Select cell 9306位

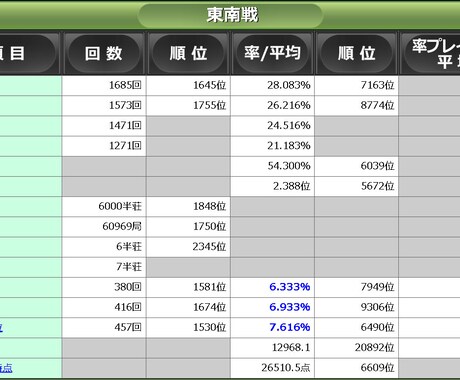point(356,307)
